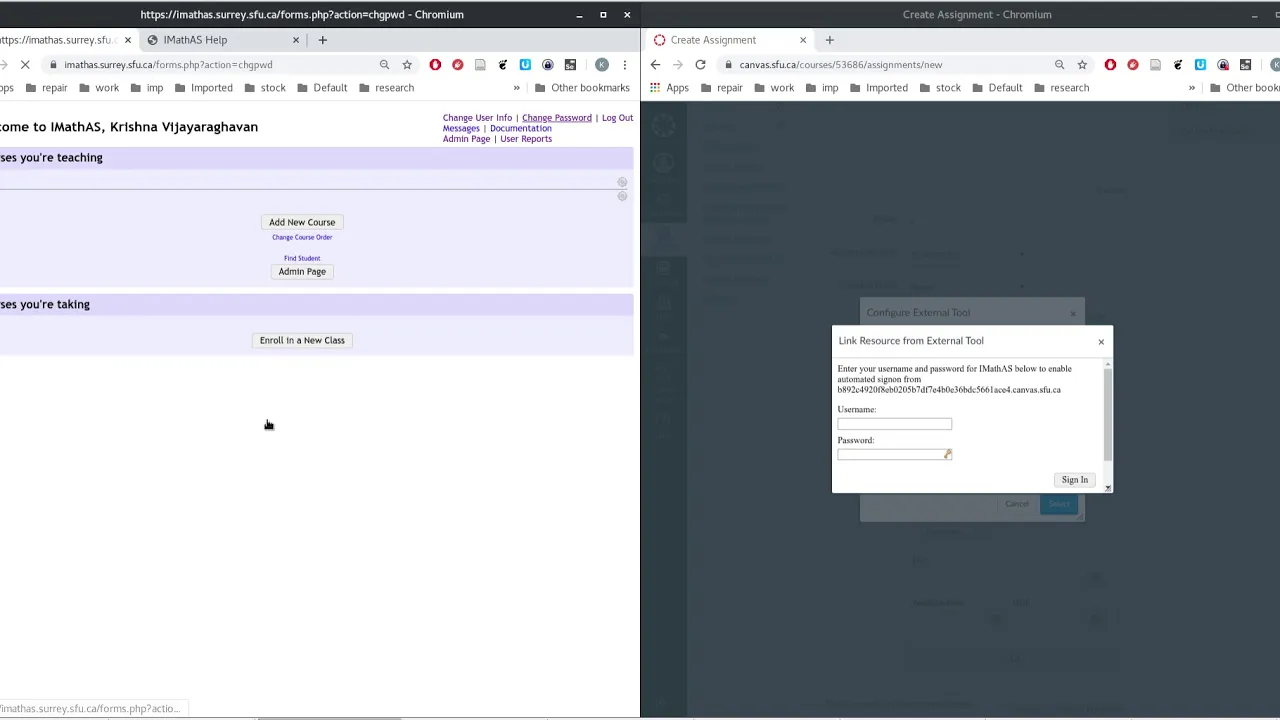1280x720 pixels.
Task: Stop loading the IMathAS page
Action: pos(25,65)
